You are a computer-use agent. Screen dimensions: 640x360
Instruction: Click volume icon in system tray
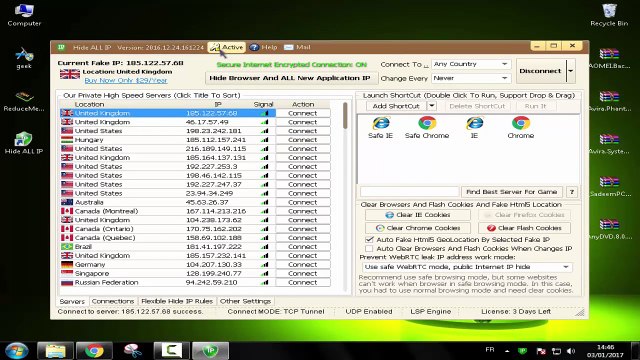pyautogui.click(x=571, y=351)
